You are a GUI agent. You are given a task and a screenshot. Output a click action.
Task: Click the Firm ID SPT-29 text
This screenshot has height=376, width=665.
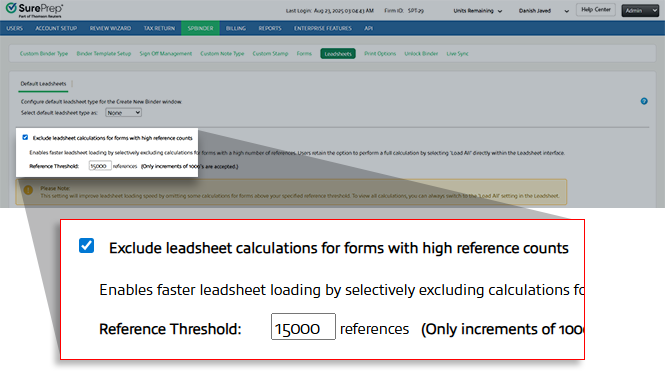pos(404,11)
